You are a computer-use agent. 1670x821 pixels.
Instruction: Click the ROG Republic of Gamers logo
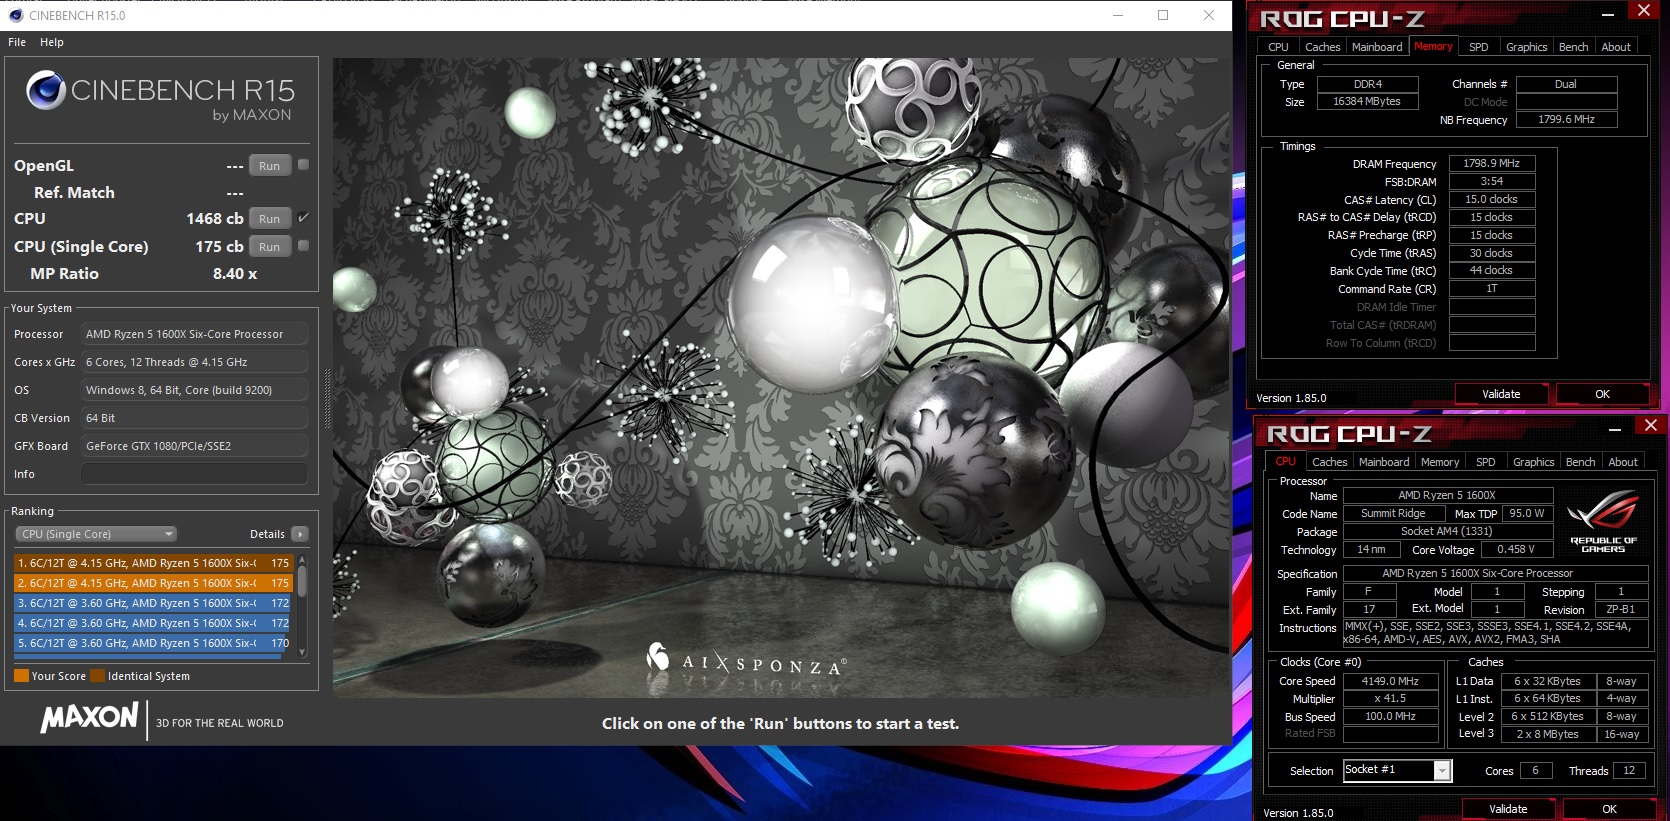coord(1603,522)
